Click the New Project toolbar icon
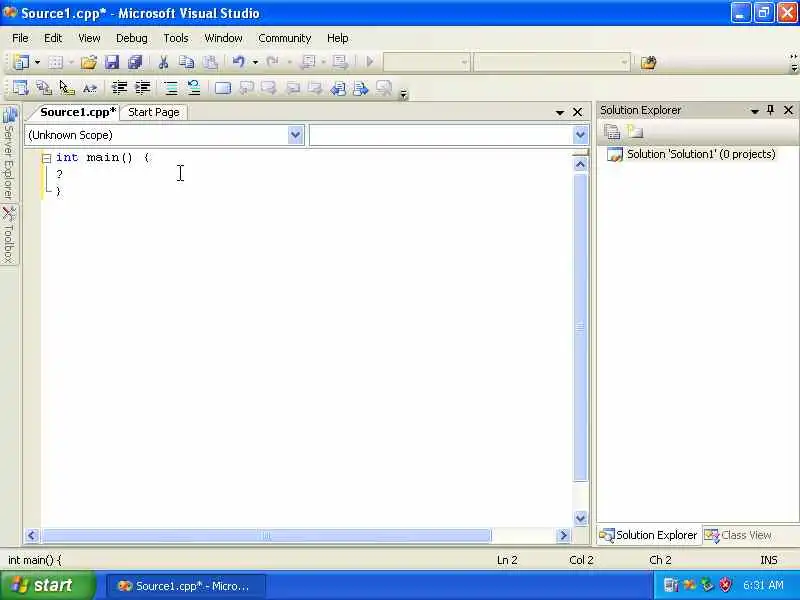Viewport: 800px width, 600px height. [x=21, y=62]
